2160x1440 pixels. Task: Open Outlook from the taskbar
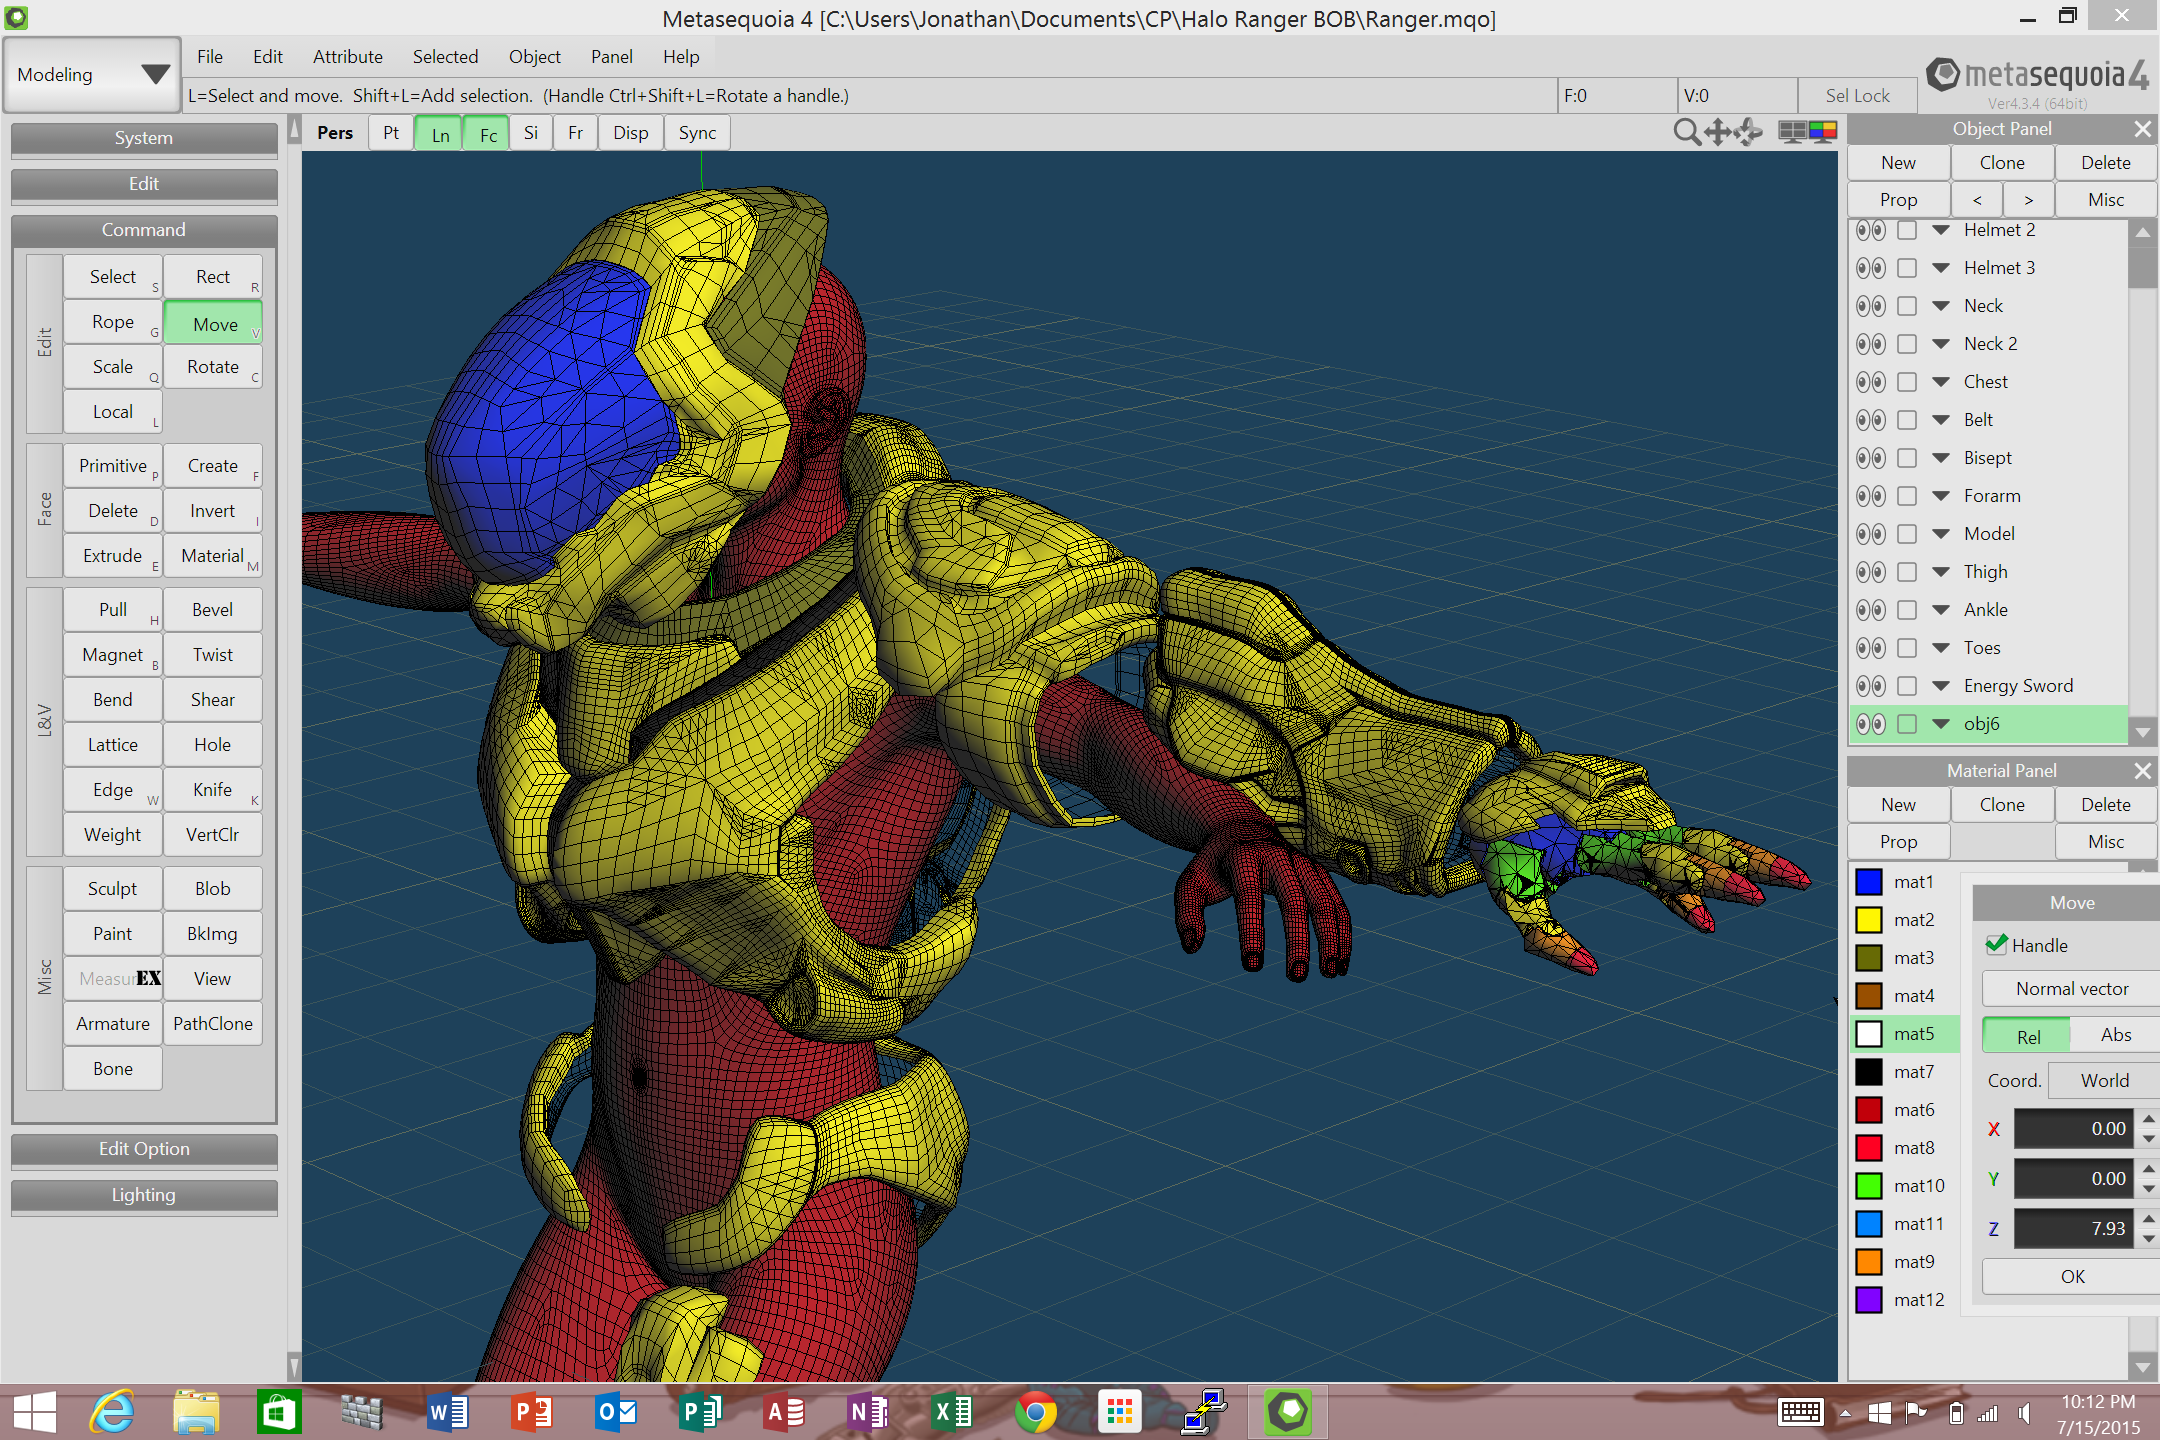pos(615,1412)
